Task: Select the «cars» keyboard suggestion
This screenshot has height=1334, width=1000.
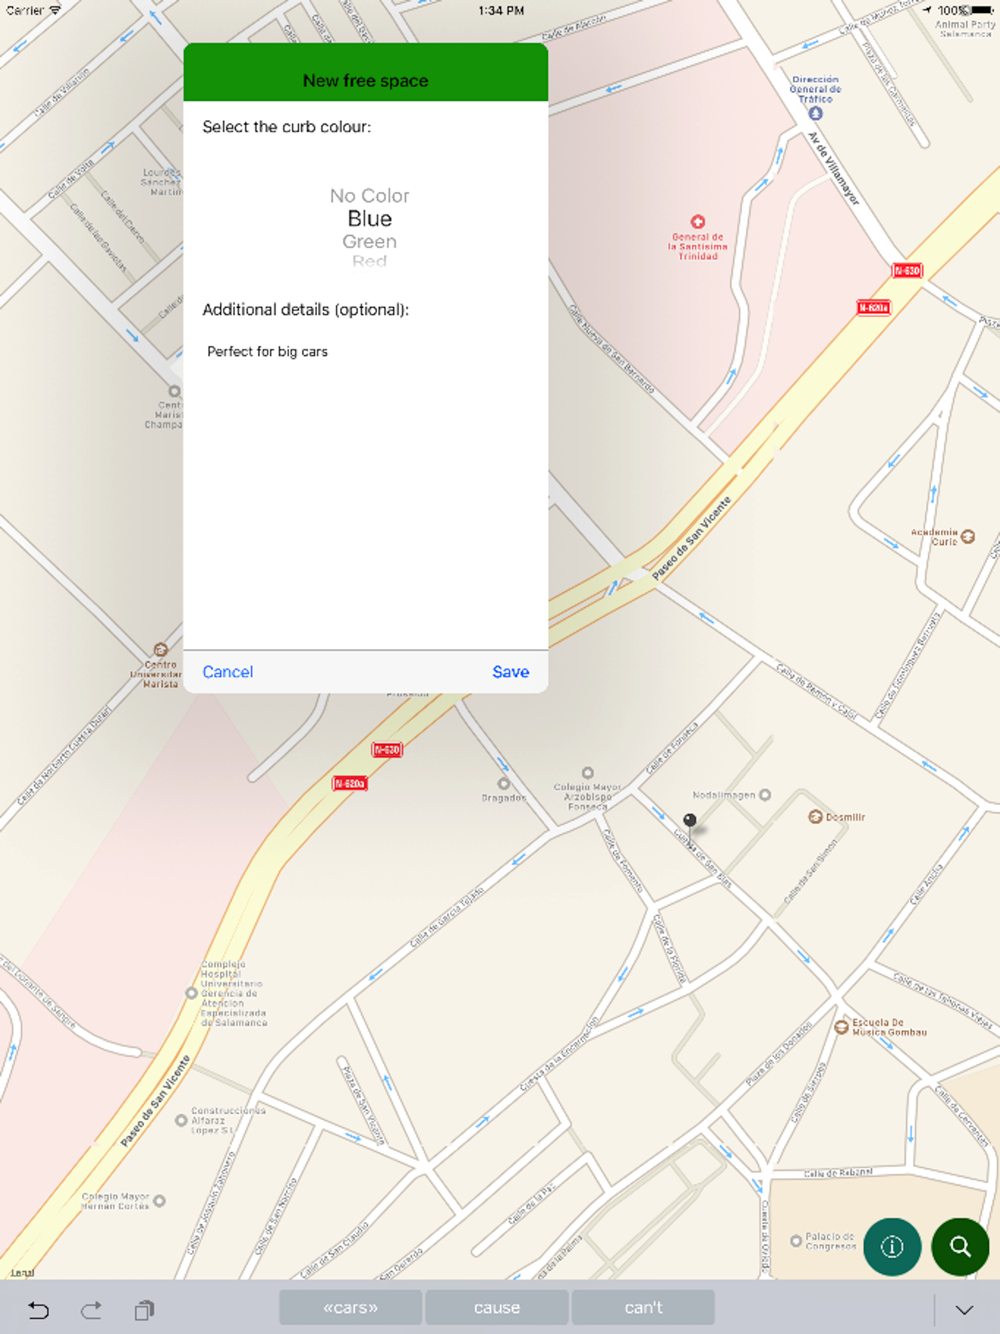Action: click(350, 1307)
